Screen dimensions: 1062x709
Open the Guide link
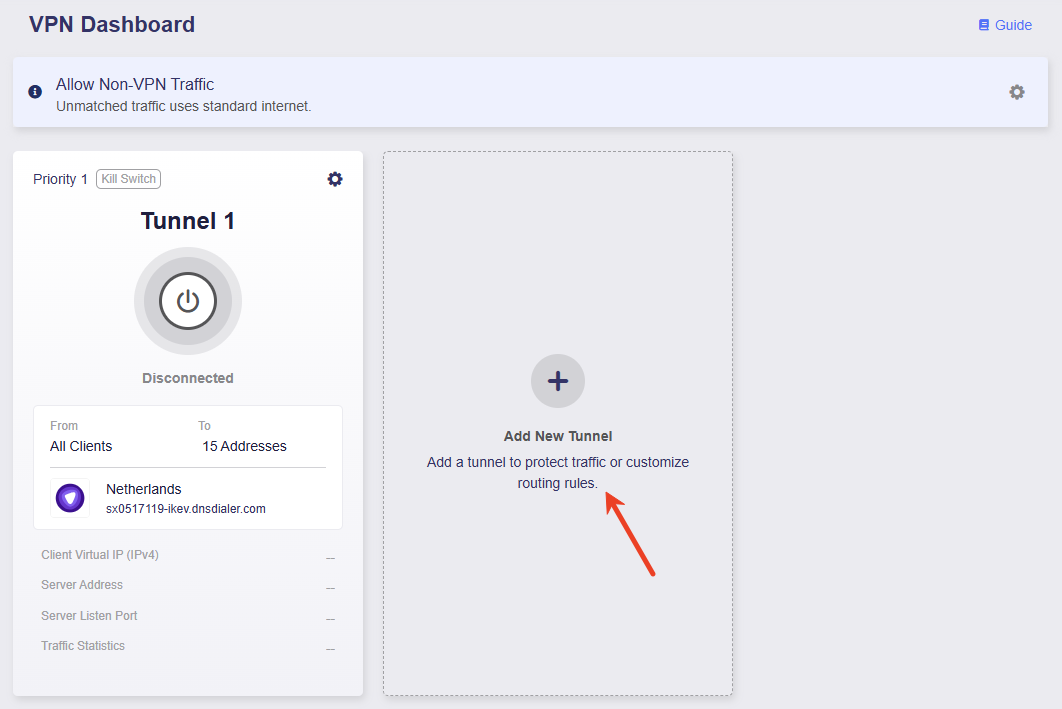pyautogui.click(x=1013, y=25)
